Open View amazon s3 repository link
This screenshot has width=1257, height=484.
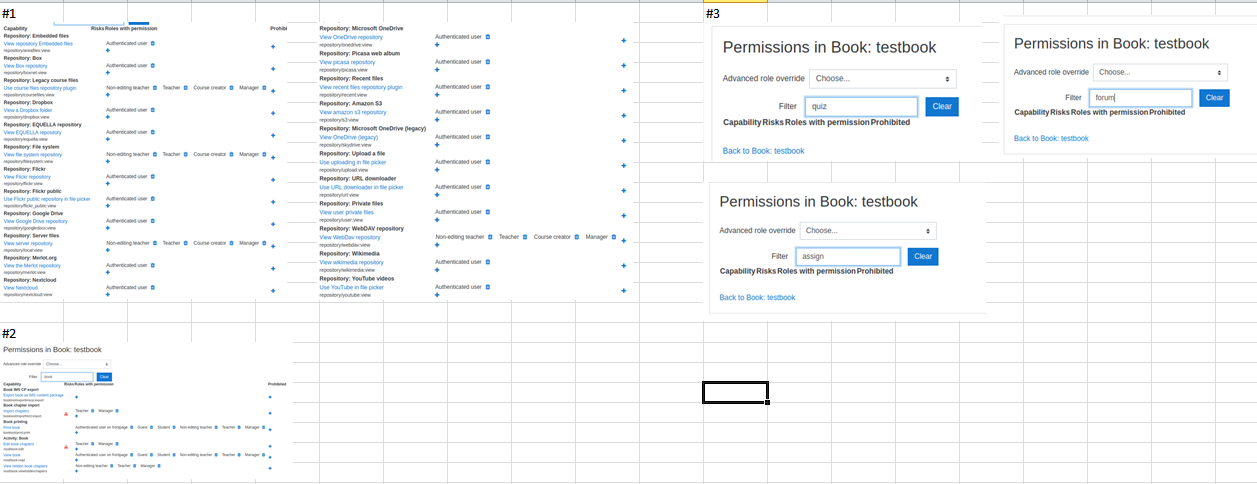[x=353, y=112]
